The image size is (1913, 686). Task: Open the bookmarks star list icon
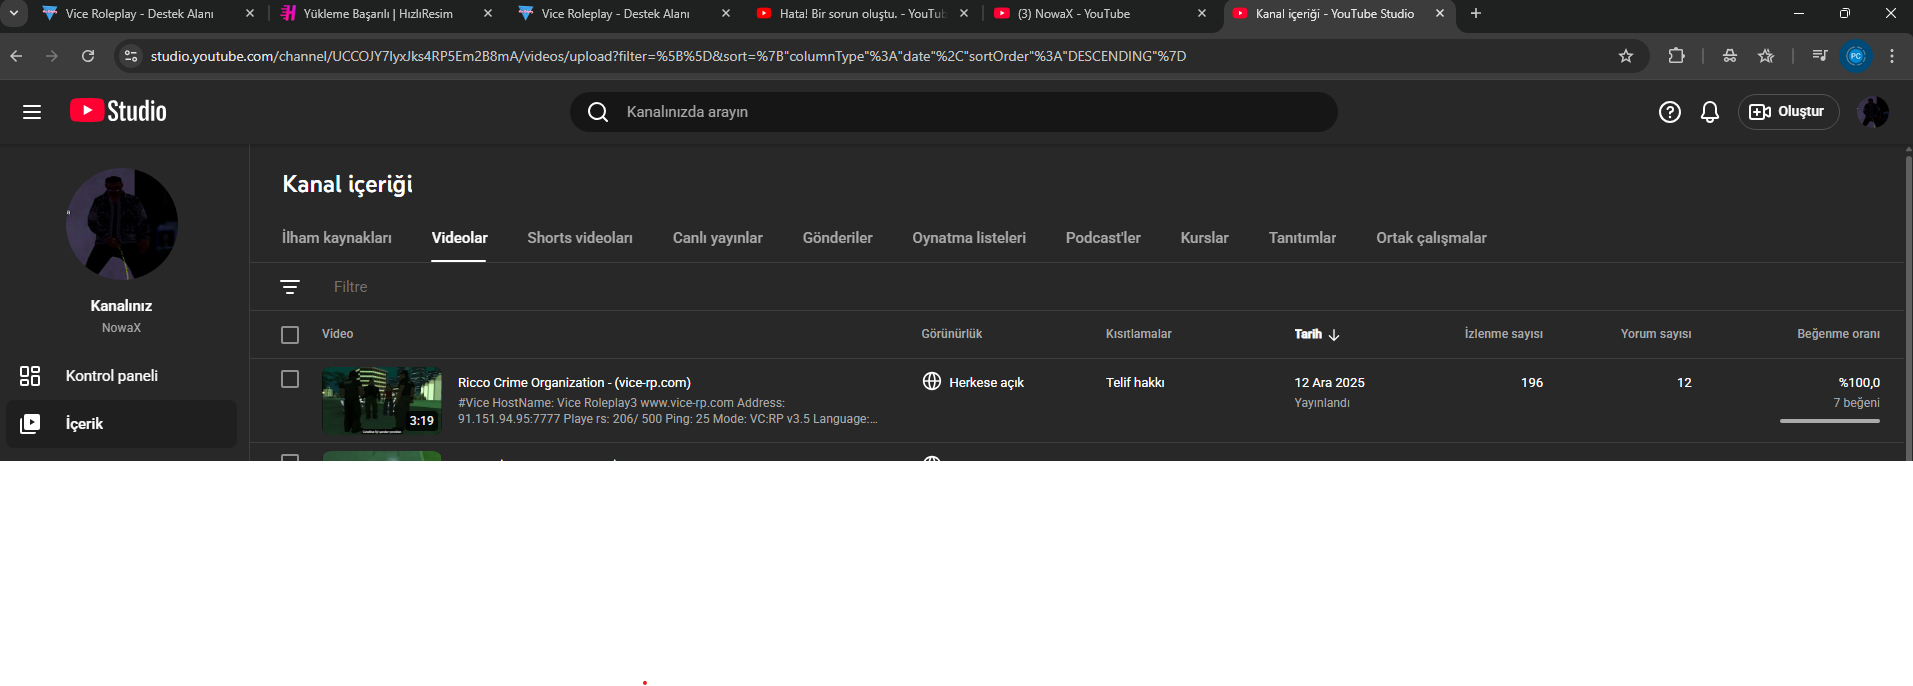pyautogui.click(x=1766, y=56)
